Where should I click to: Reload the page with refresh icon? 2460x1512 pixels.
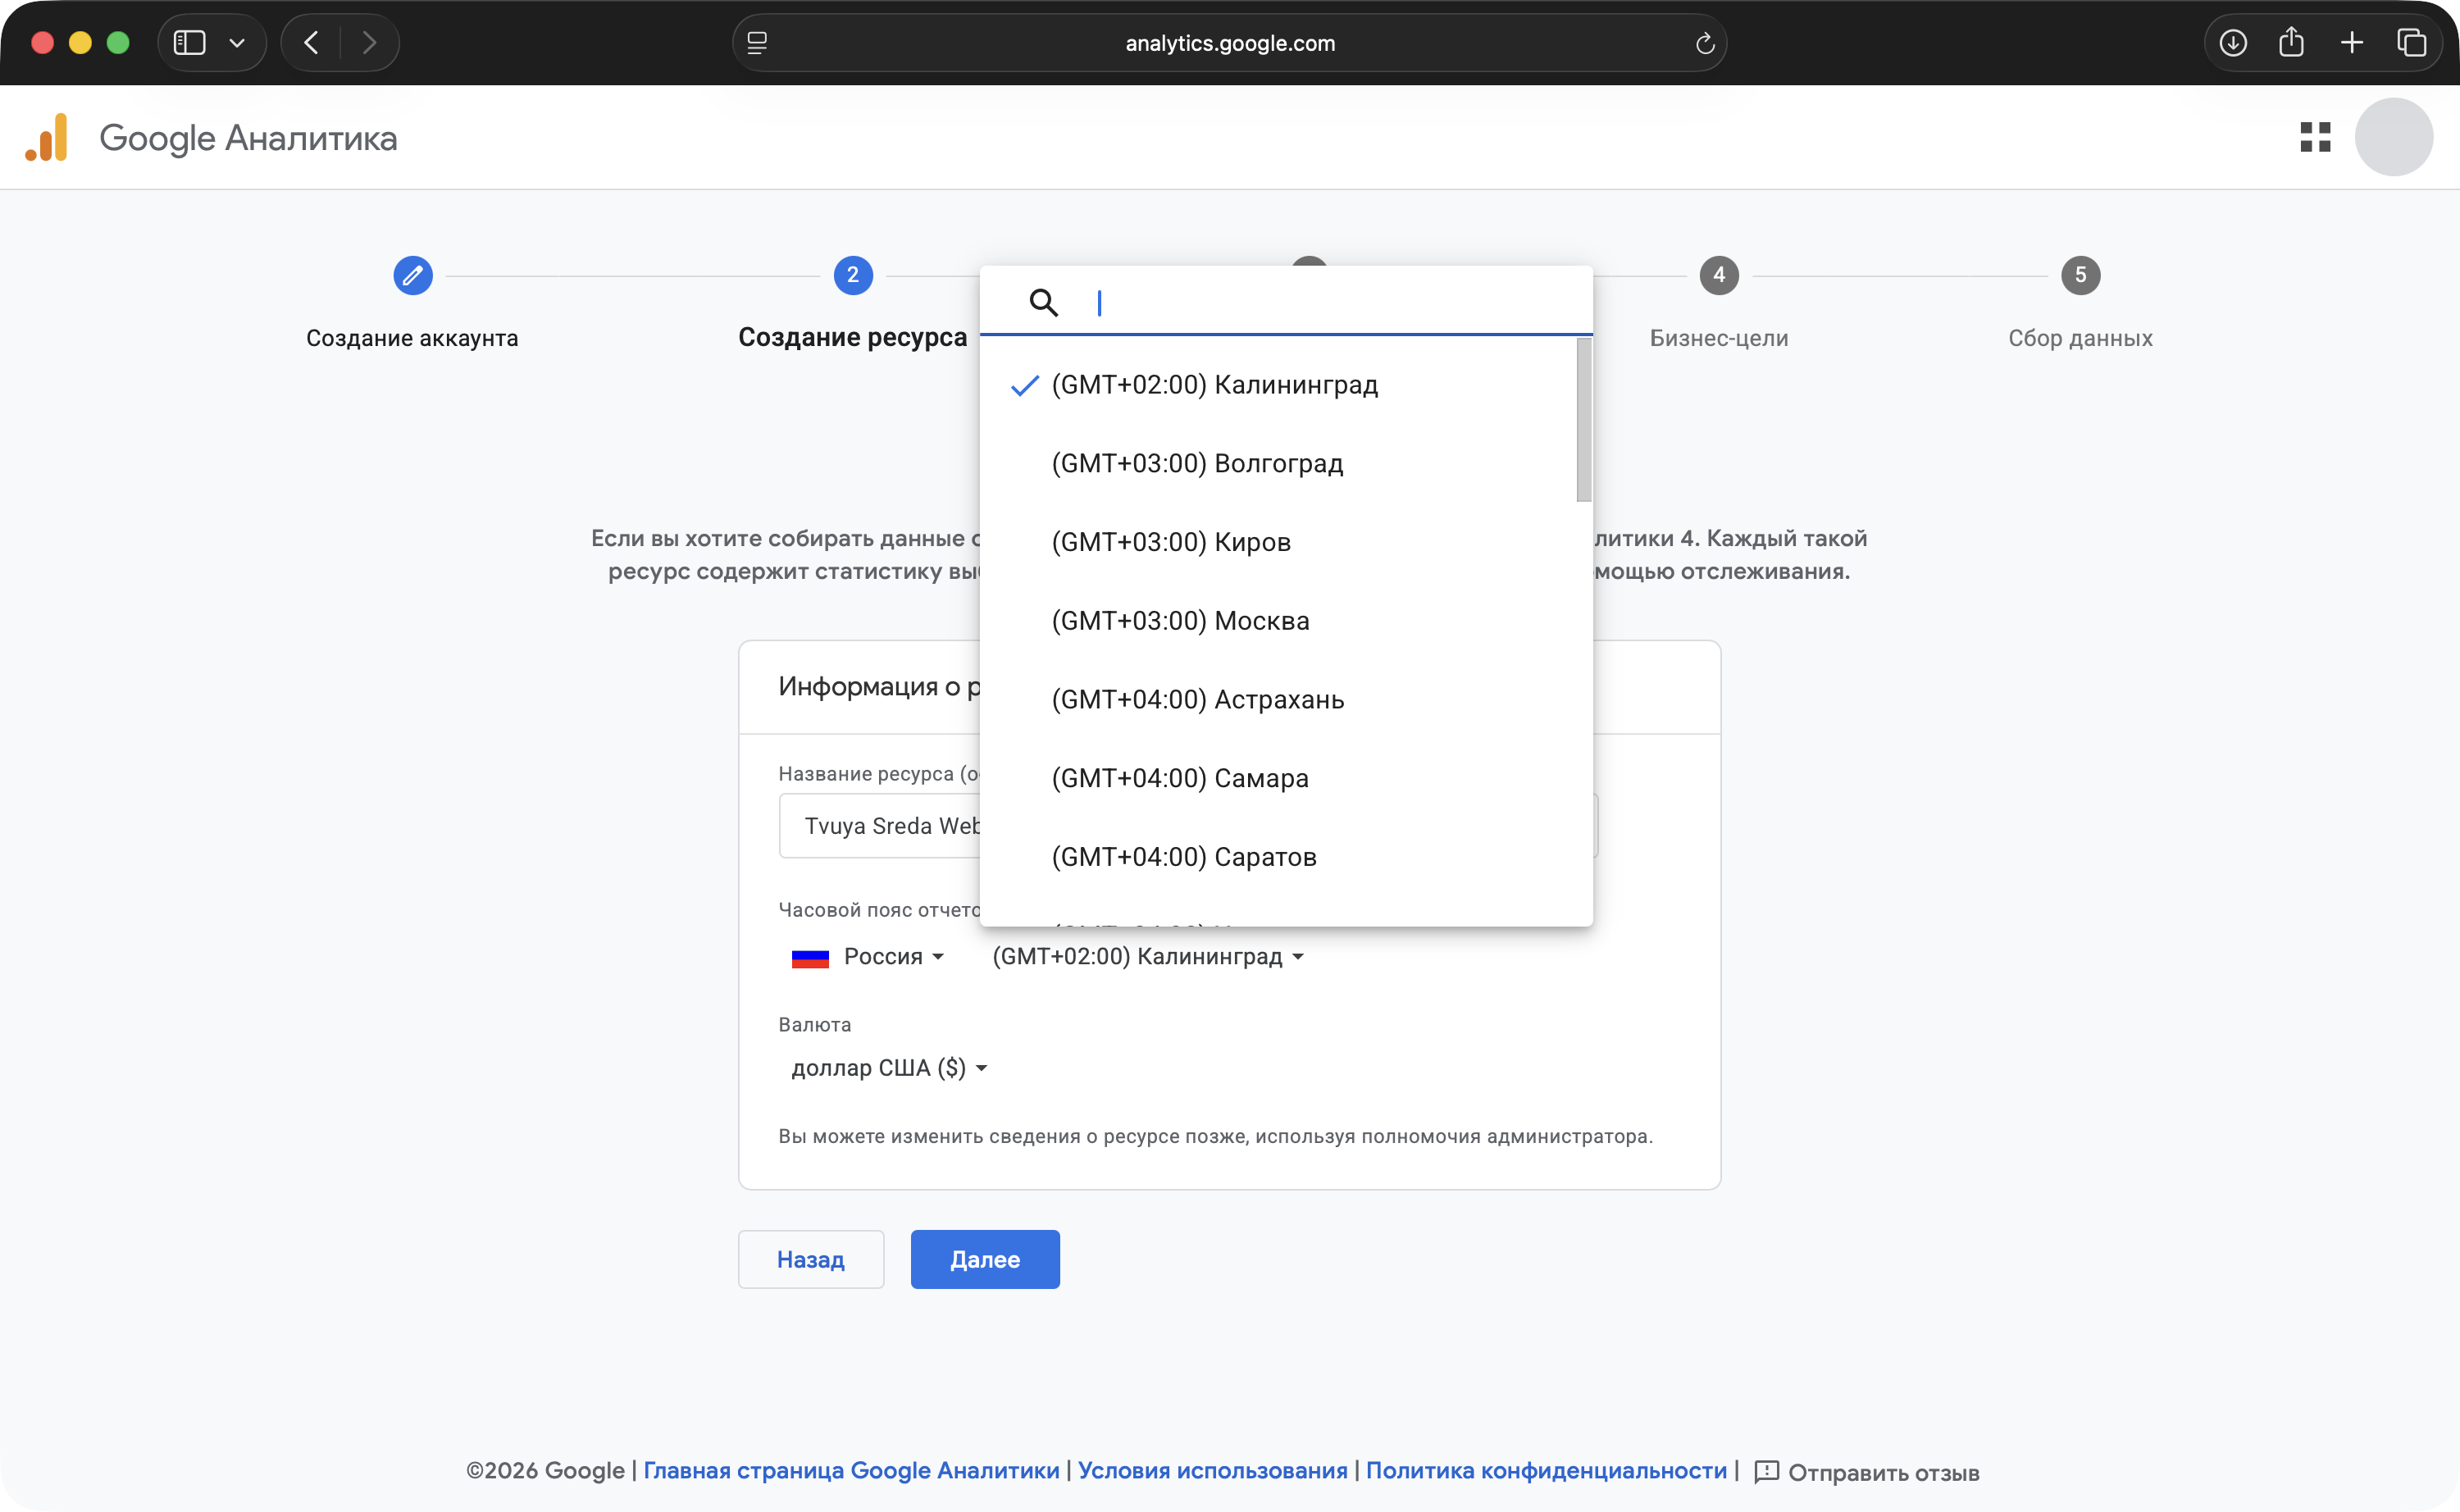(x=1705, y=43)
